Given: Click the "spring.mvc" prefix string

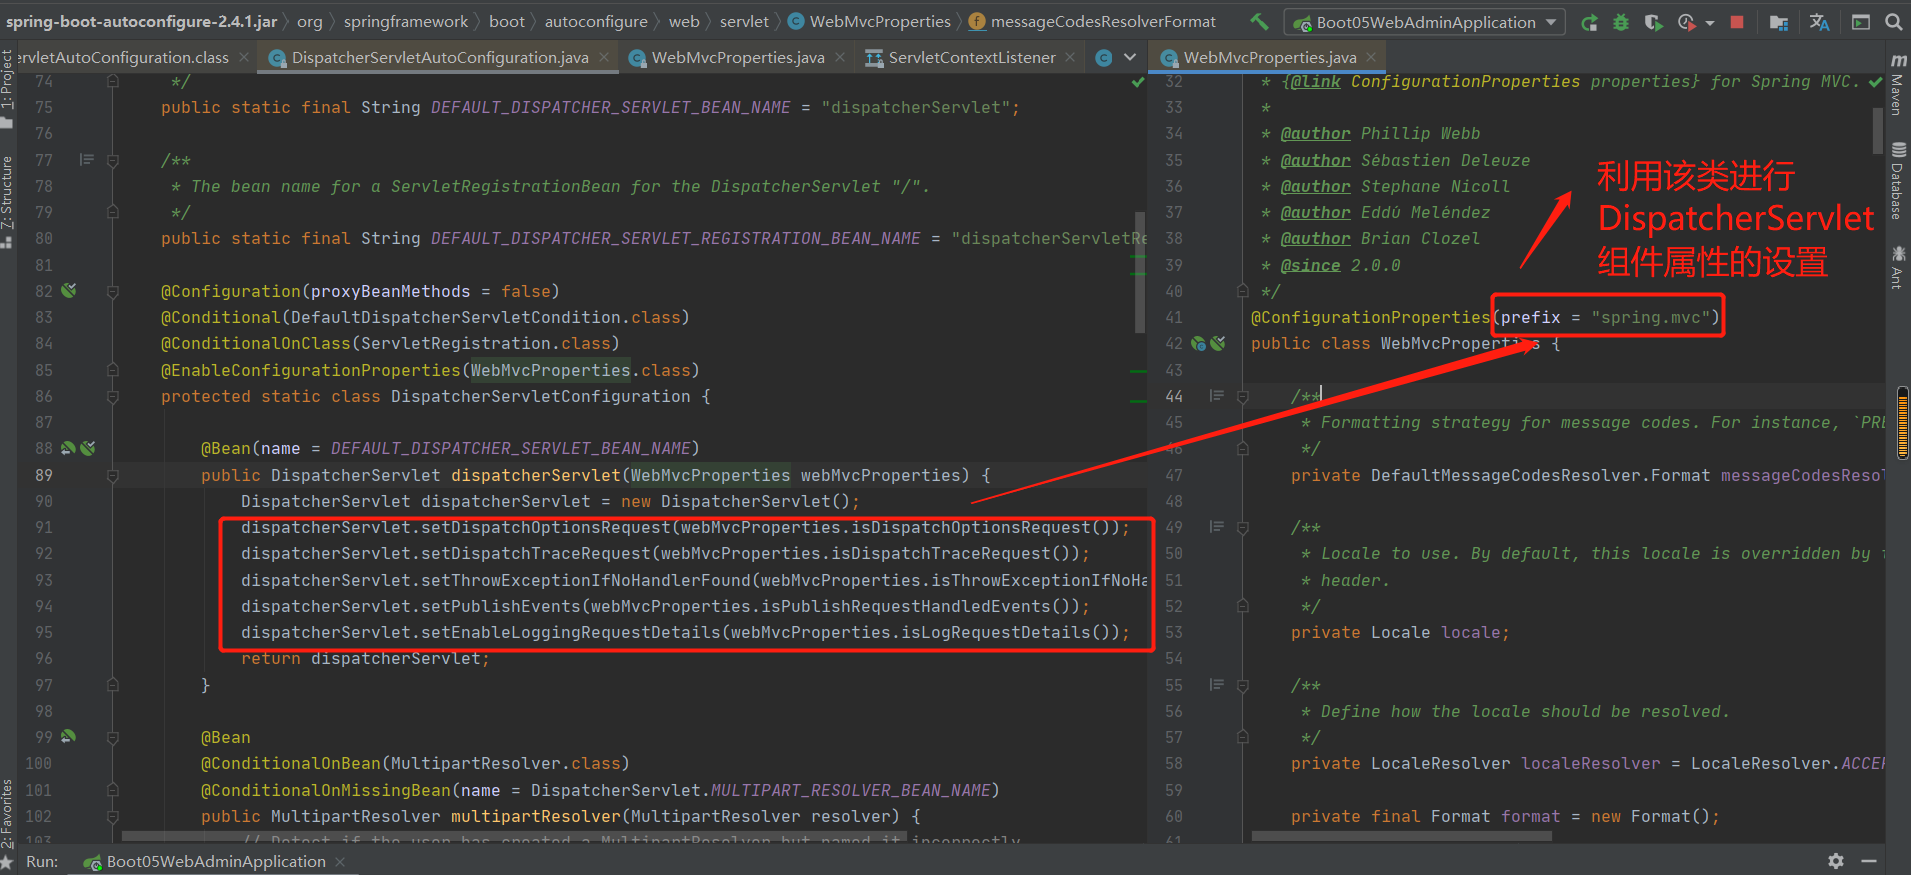Looking at the screenshot, I should 1650,317.
